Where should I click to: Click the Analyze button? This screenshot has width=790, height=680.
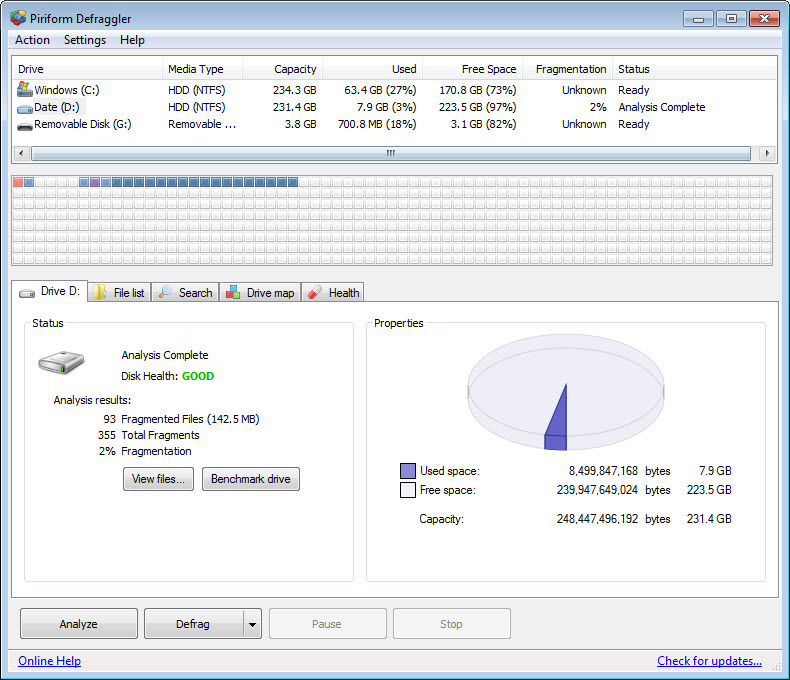click(79, 624)
